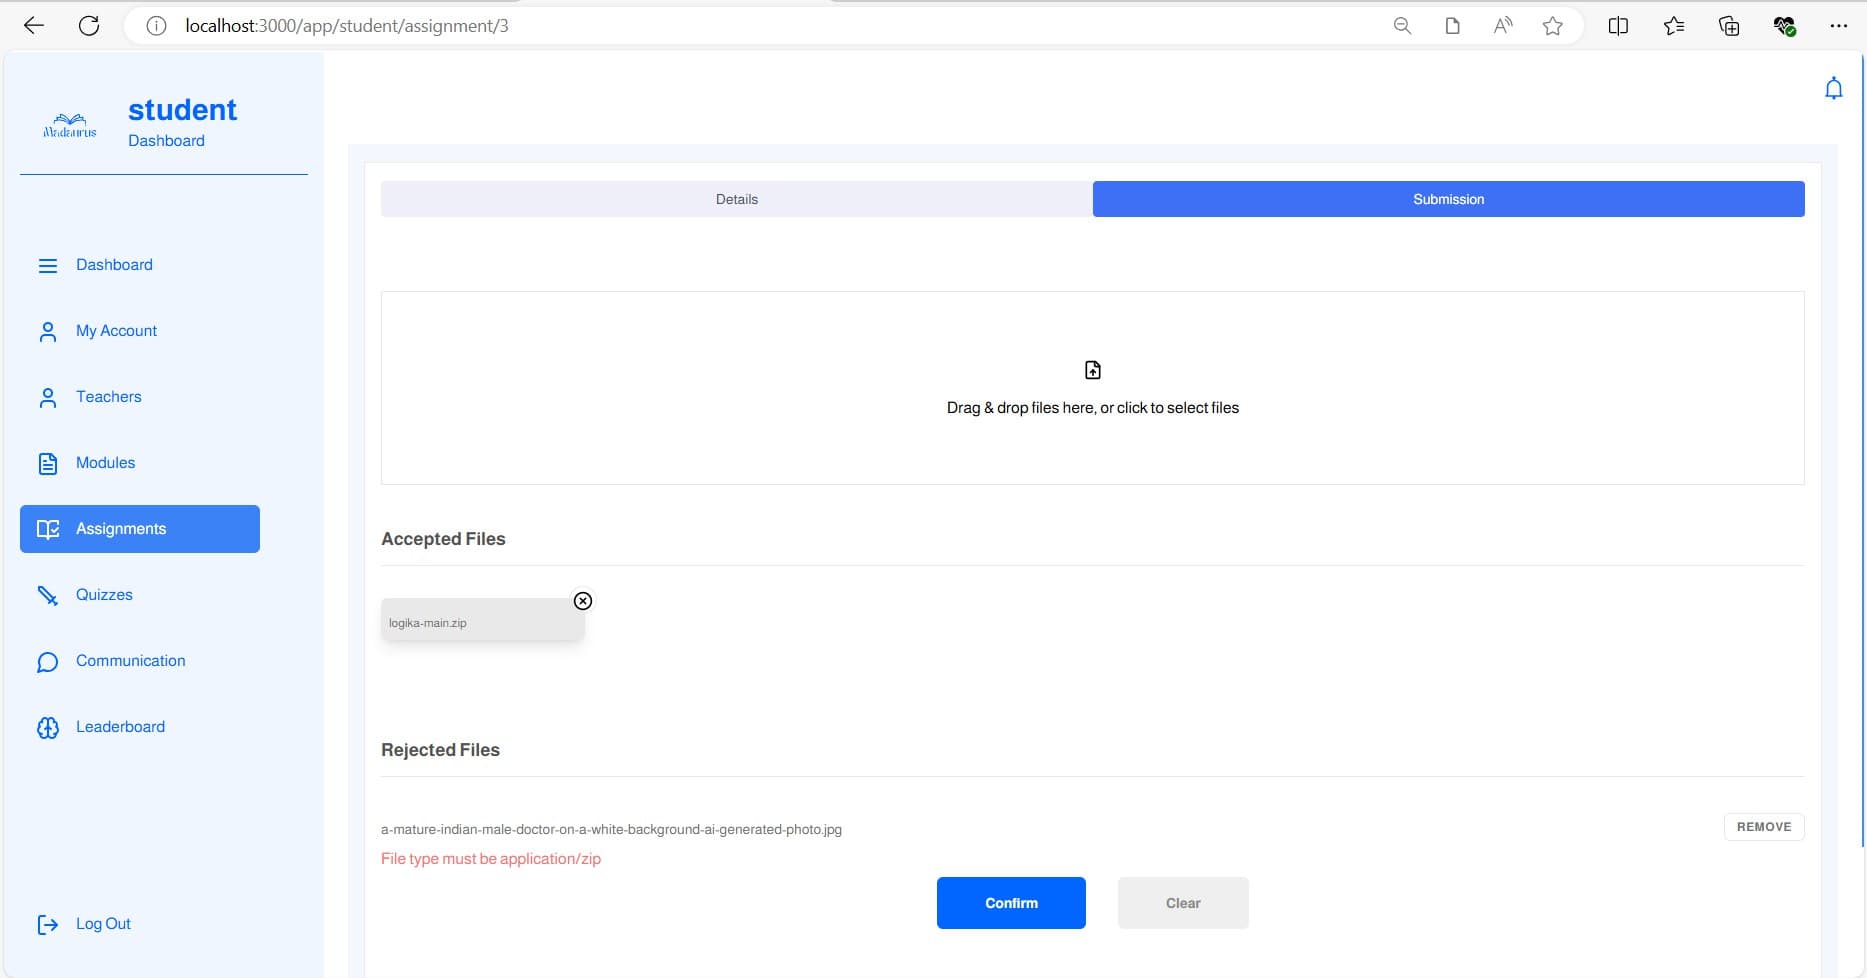The width and height of the screenshot is (1867, 978).
Task: Click the favorites star in address bar
Action: click(1552, 26)
